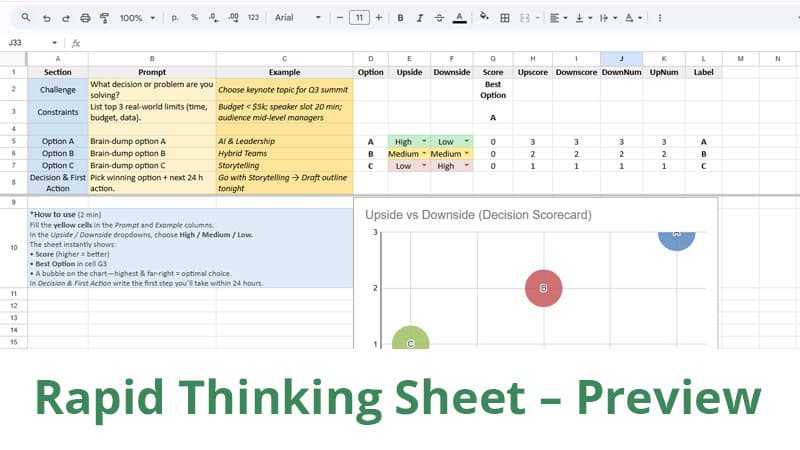Screen dimensions: 800x450
Task: Click the merge cells icon
Action: 524,18
